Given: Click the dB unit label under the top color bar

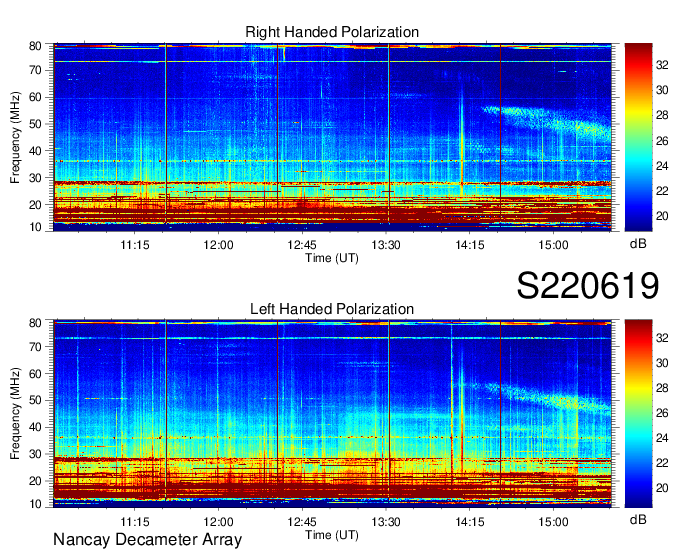Looking at the screenshot, I should [638, 244].
